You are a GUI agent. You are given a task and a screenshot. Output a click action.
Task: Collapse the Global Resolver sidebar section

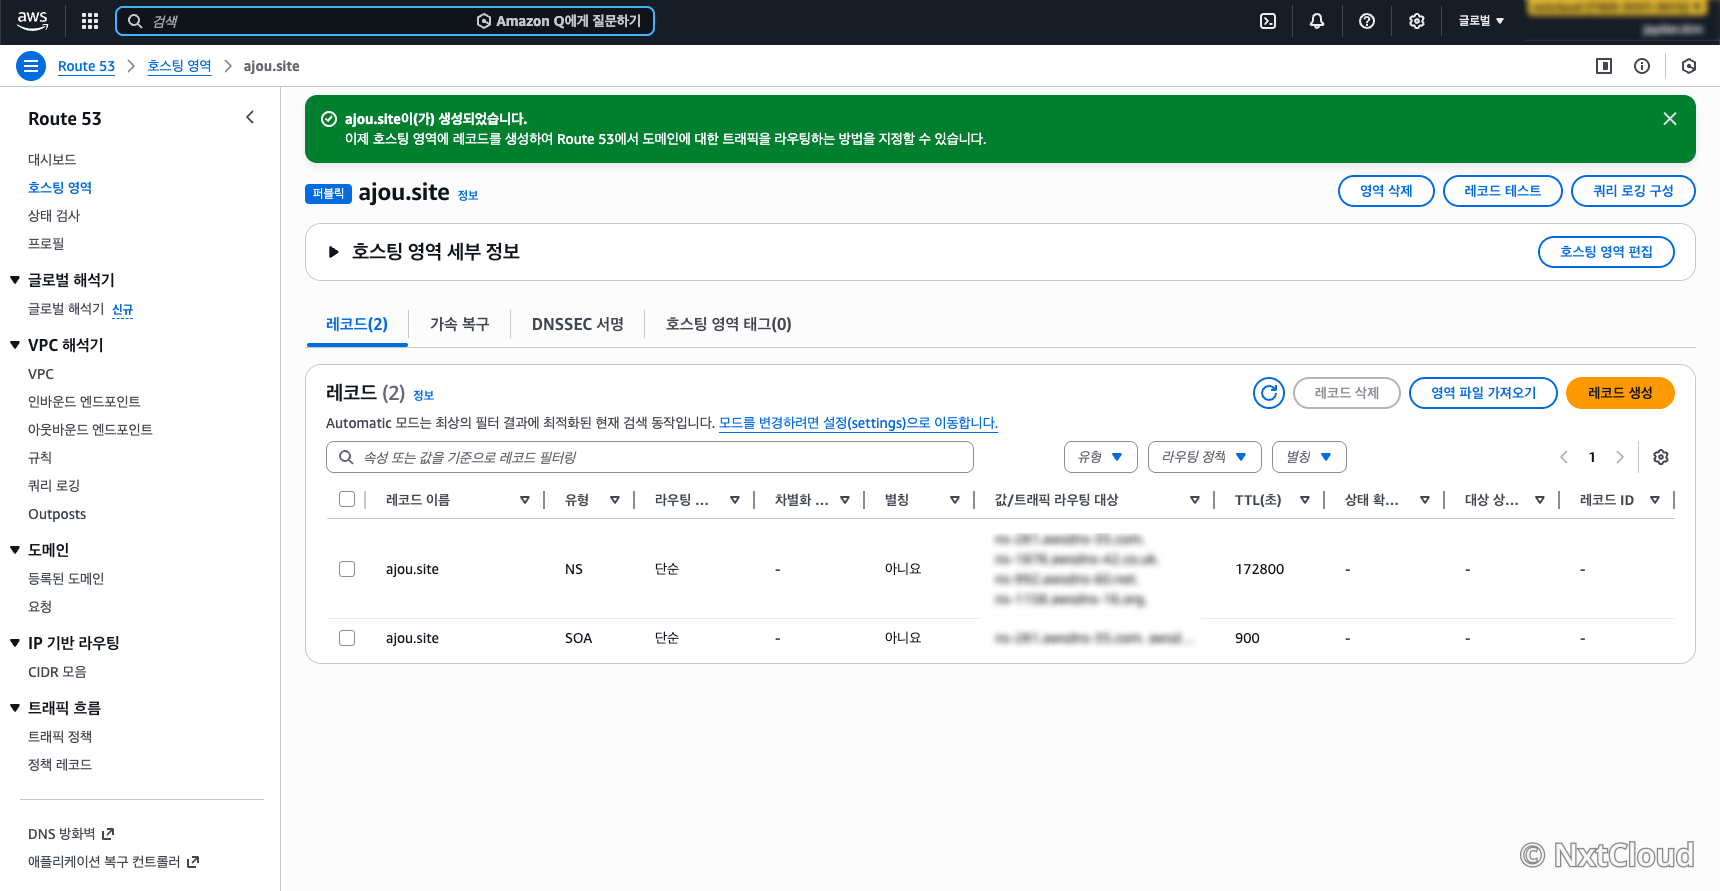(x=15, y=280)
